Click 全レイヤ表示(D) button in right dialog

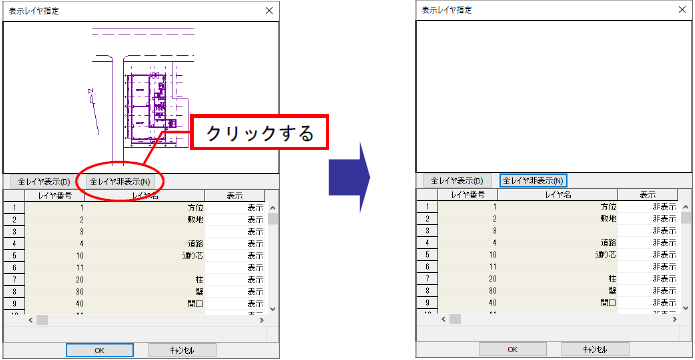(x=457, y=181)
